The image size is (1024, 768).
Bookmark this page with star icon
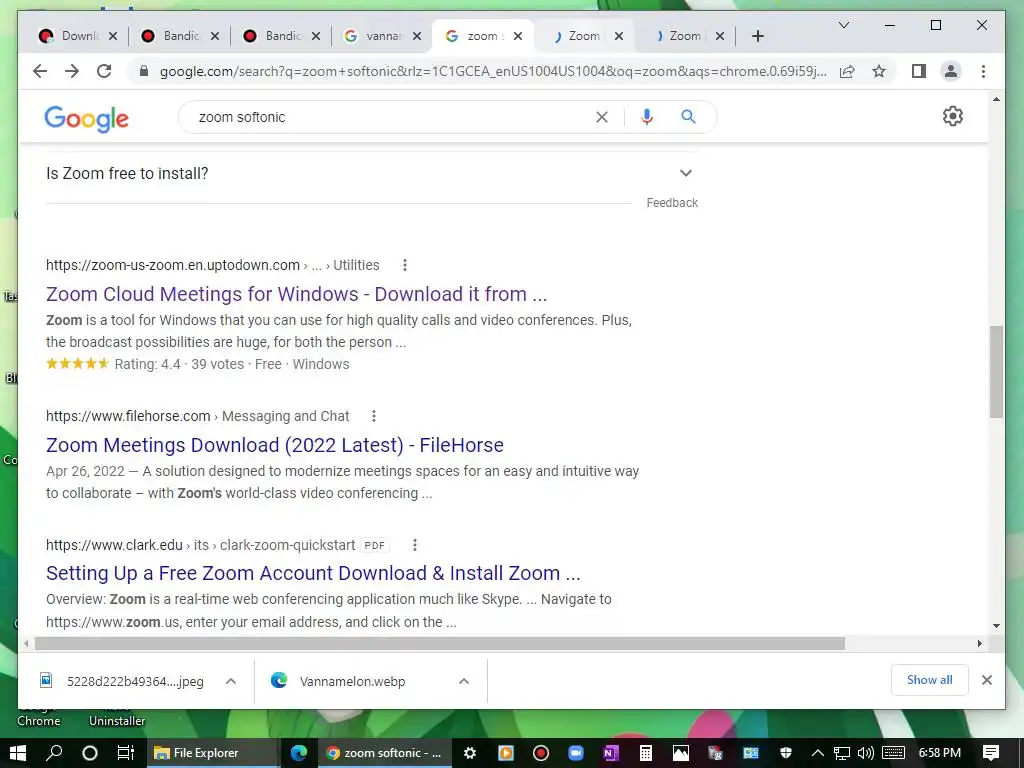point(879,71)
